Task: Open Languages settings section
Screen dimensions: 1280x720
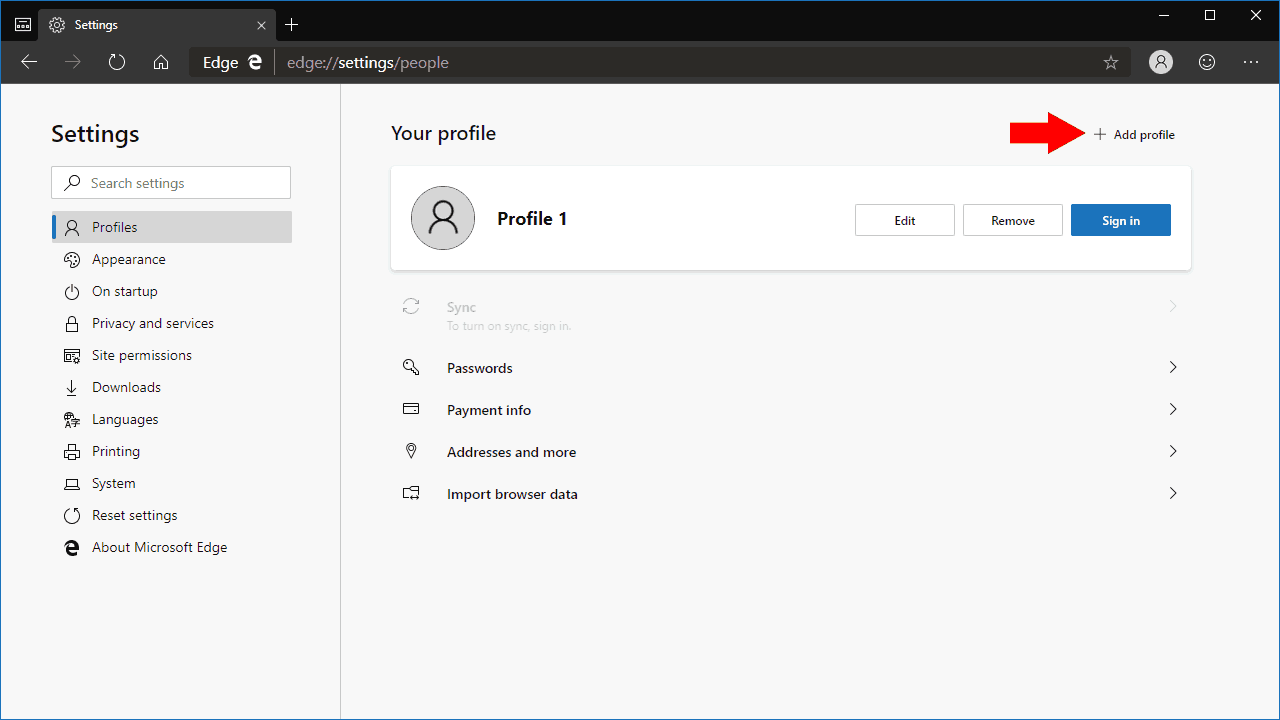Action: pos(172,419)
